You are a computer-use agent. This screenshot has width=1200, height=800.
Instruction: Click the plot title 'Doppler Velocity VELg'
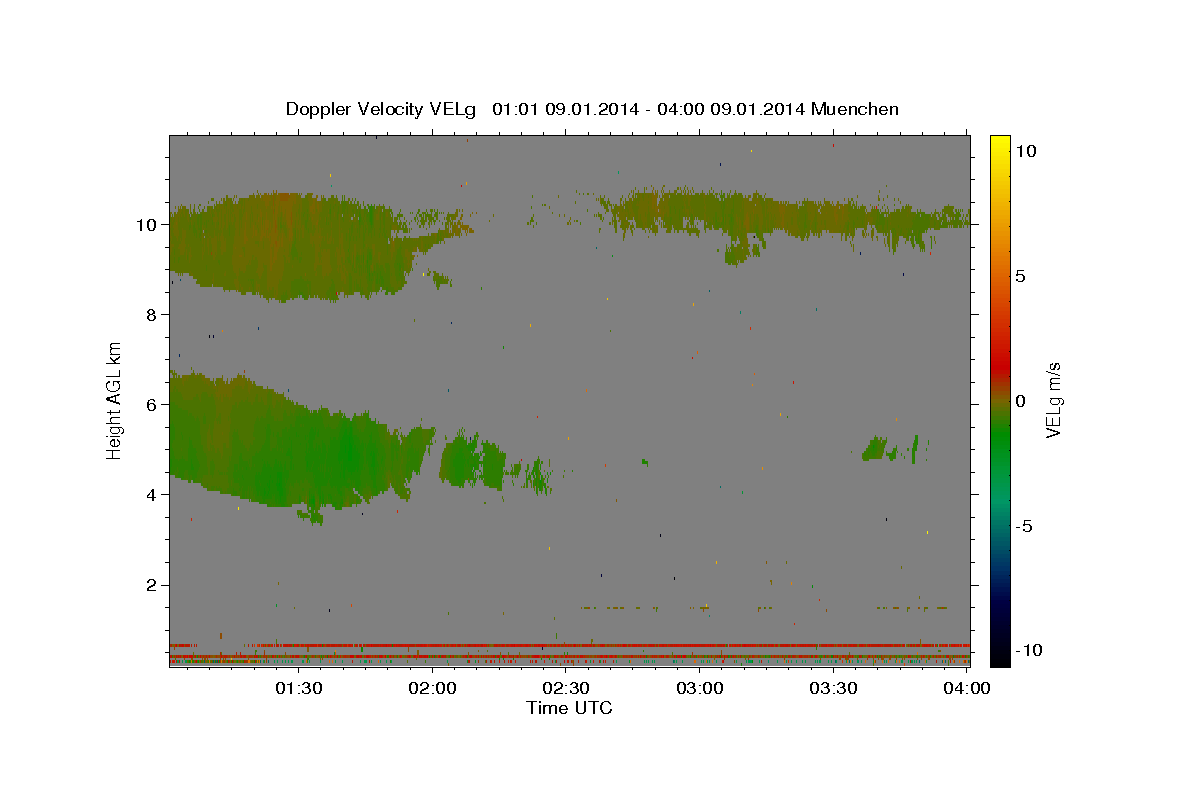(383, 109)
